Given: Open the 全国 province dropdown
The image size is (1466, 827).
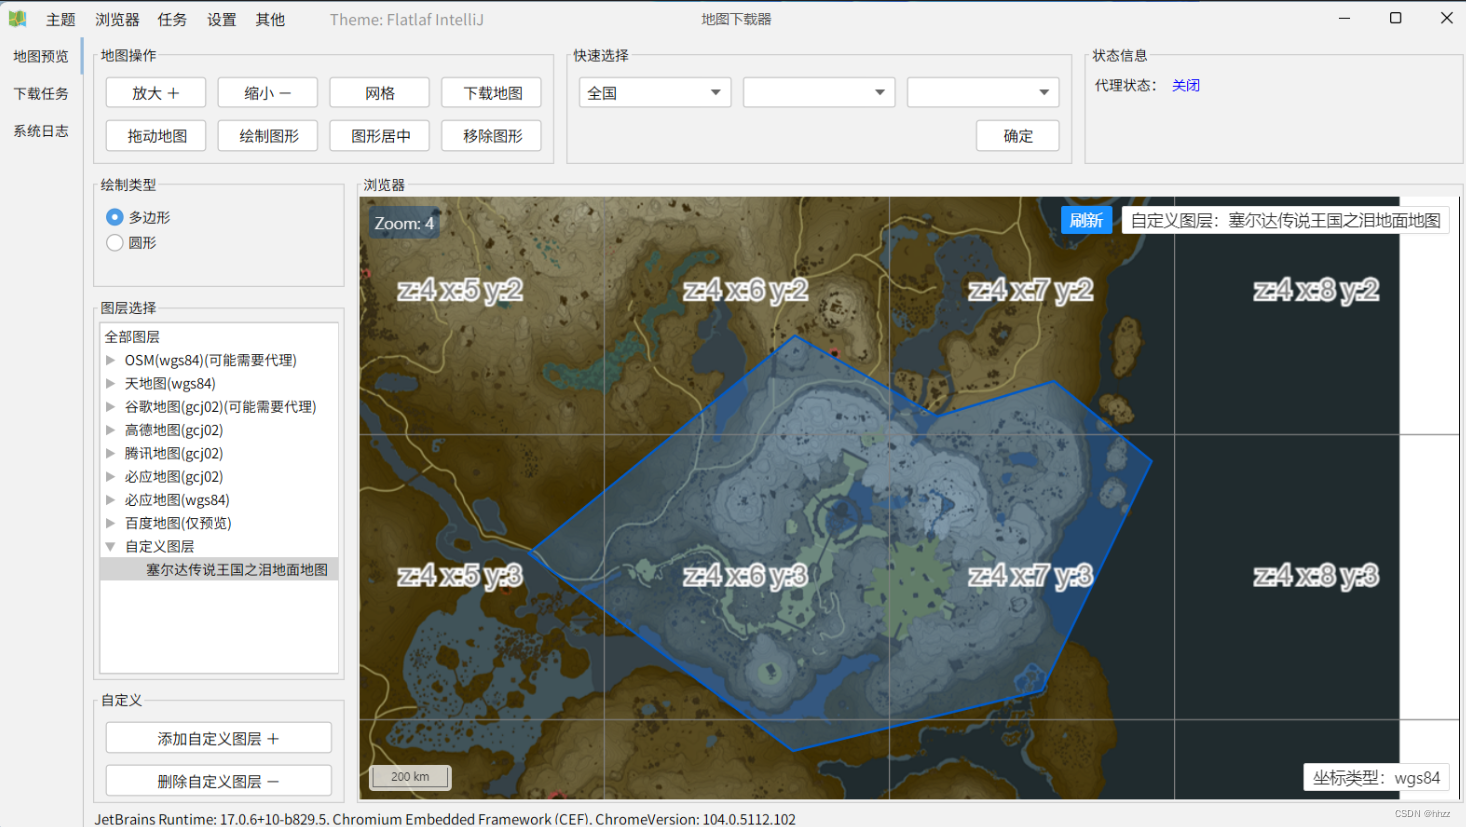Looking at the screenshot, I should pyautogui.click(x=655, y=93).
